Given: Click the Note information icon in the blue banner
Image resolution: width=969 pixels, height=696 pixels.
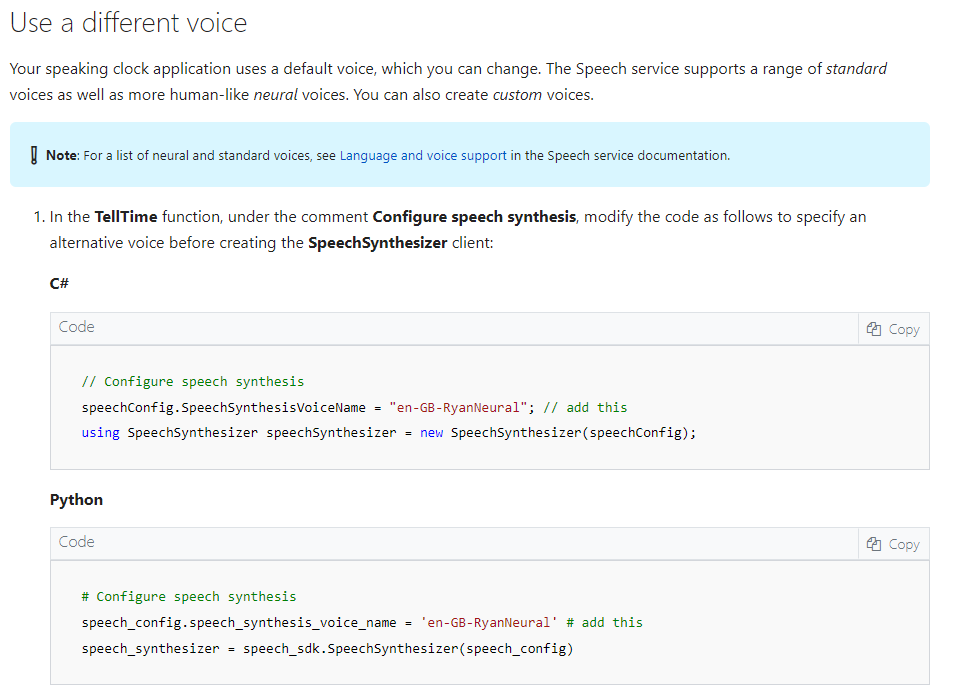Looking at the screenshot, I should 33,155.
